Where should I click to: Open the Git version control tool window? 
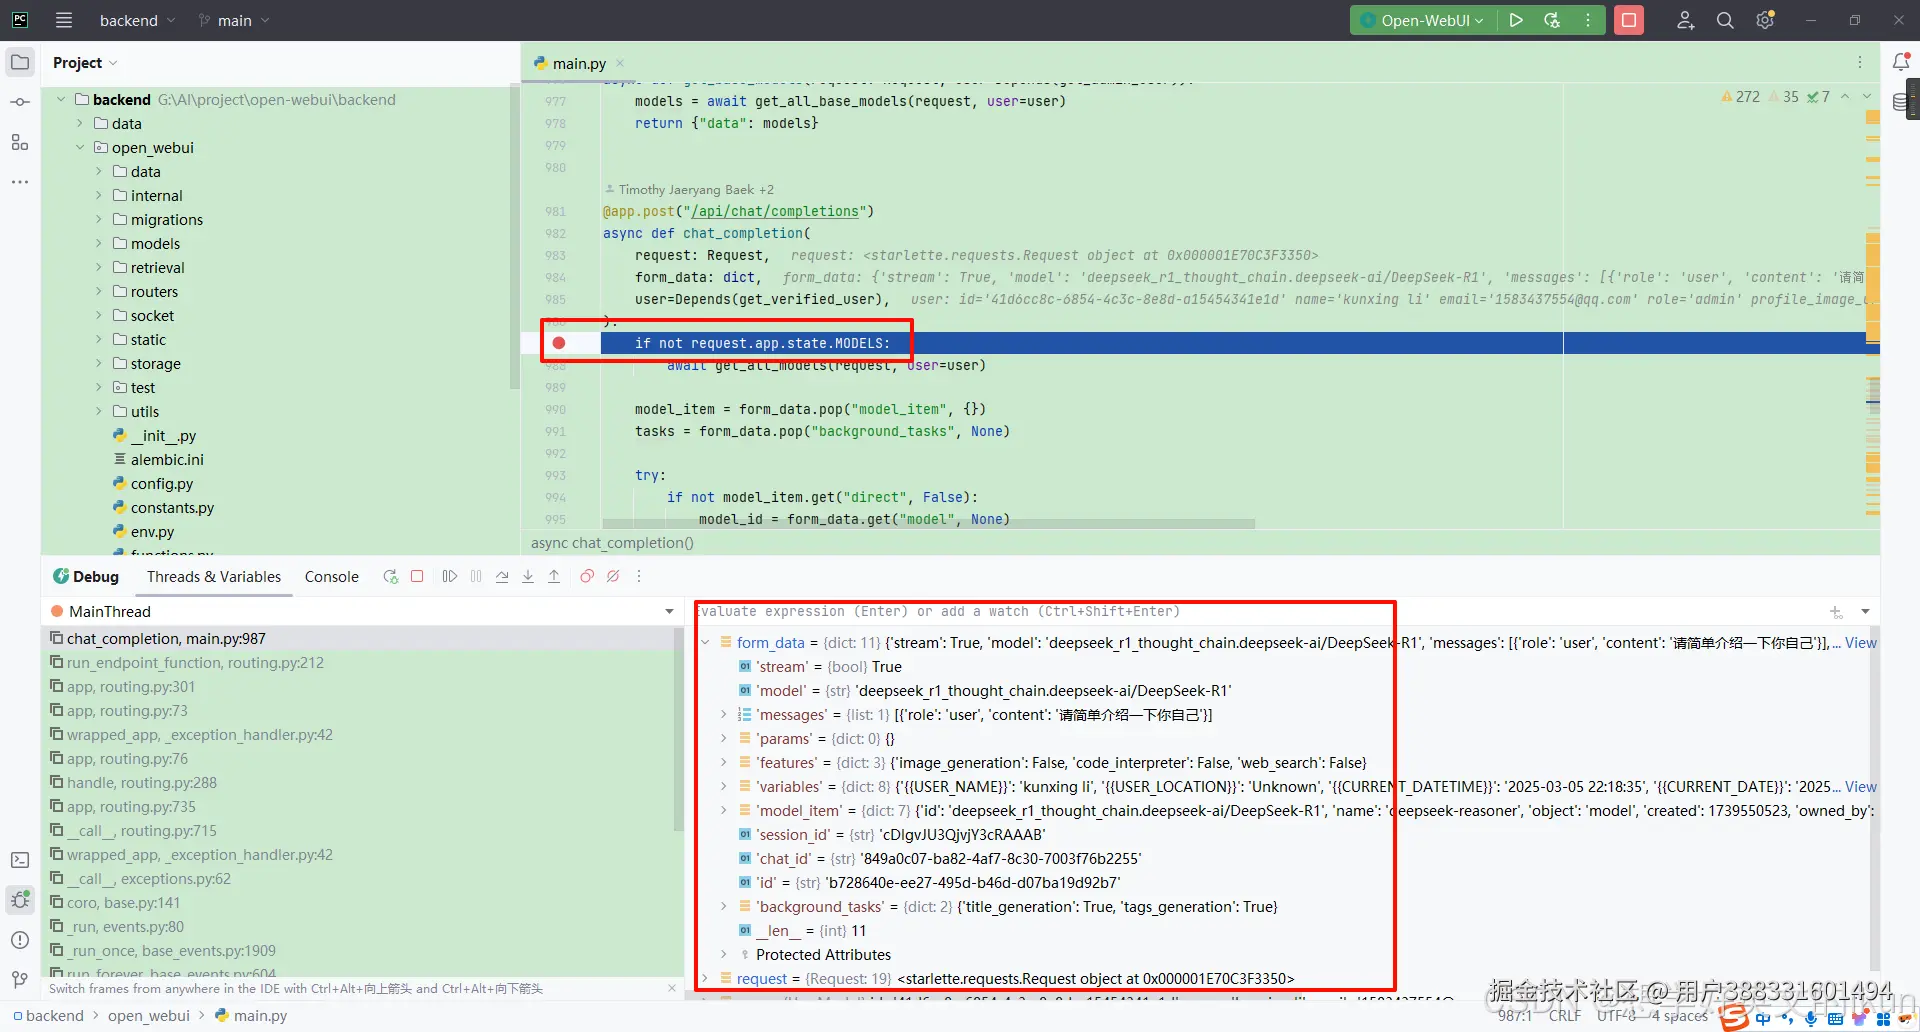click(20, 980)
